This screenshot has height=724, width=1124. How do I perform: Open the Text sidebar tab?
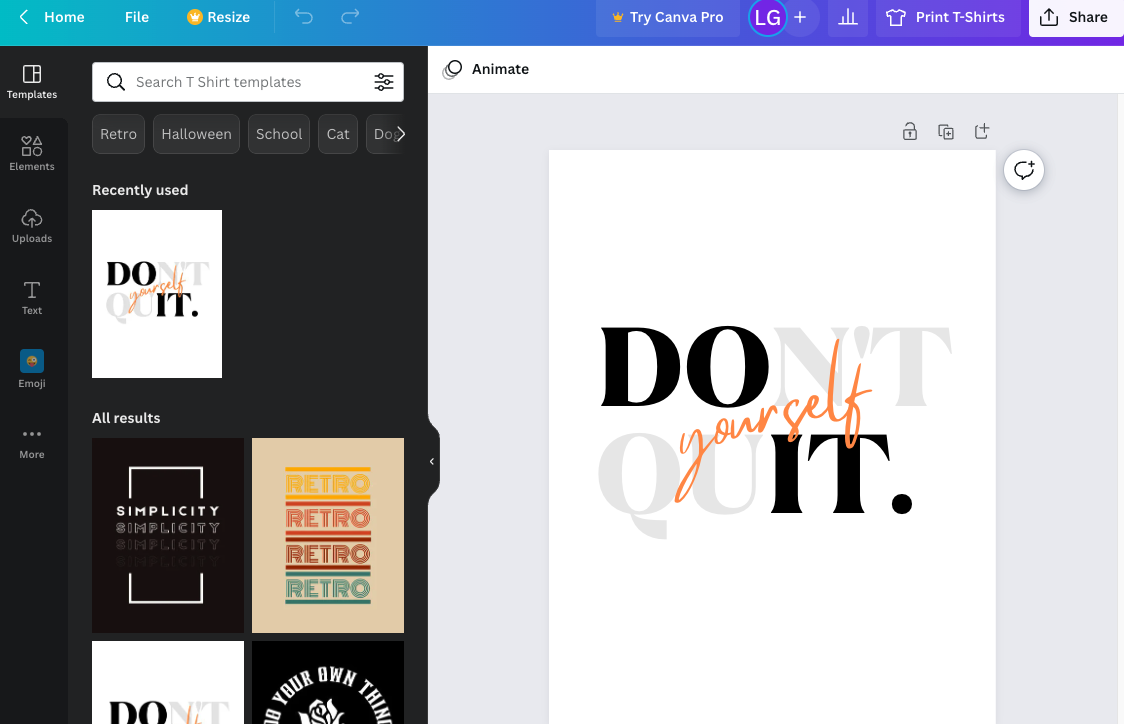tap(32, 297)
